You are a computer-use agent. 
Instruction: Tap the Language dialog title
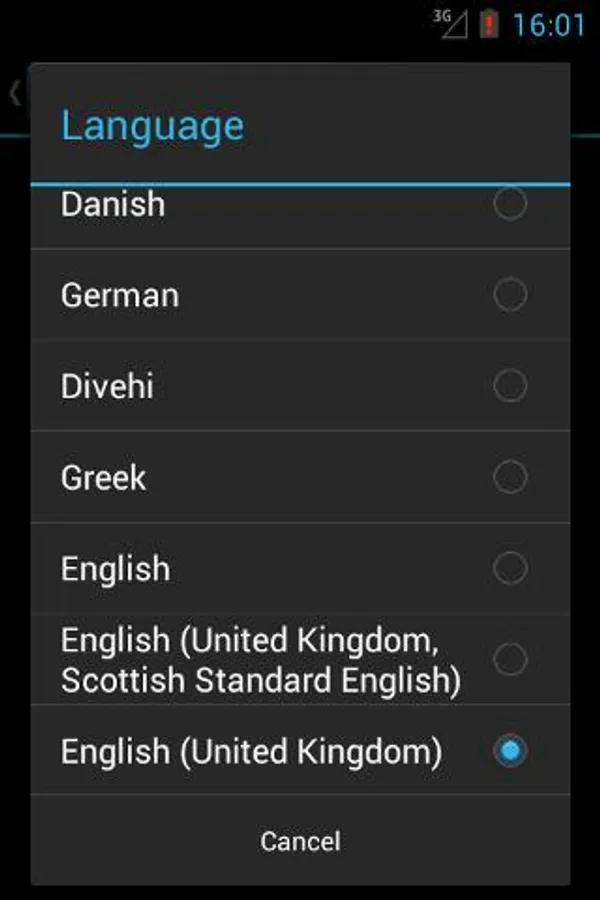[x=152, y=126]
